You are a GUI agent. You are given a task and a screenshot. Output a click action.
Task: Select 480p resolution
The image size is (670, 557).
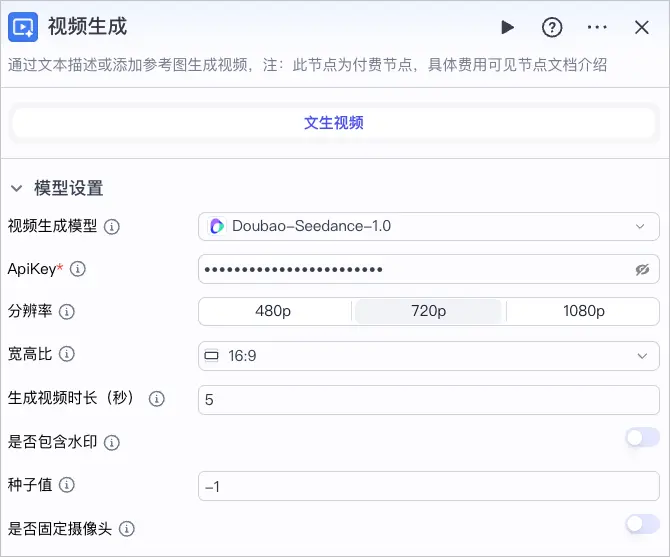(x=273, y=311)
